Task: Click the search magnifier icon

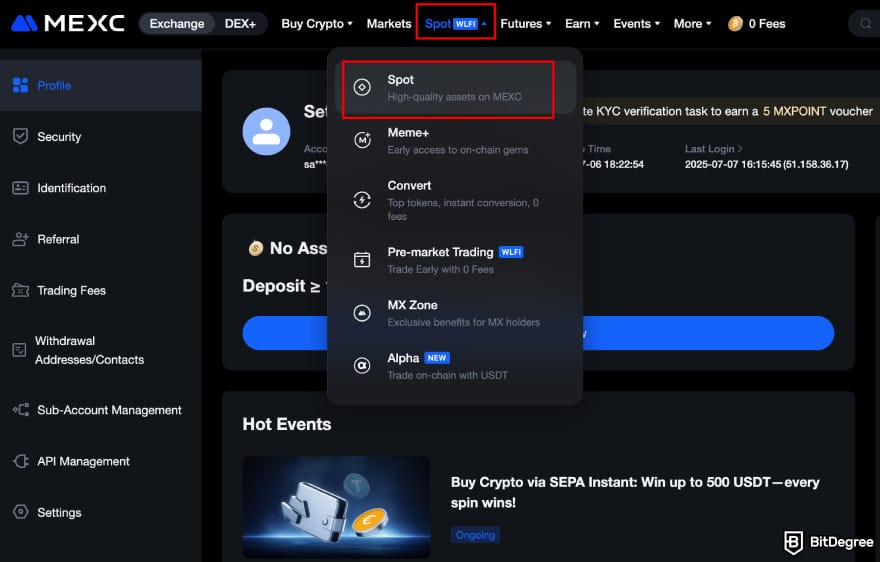Action: (865, 24)
